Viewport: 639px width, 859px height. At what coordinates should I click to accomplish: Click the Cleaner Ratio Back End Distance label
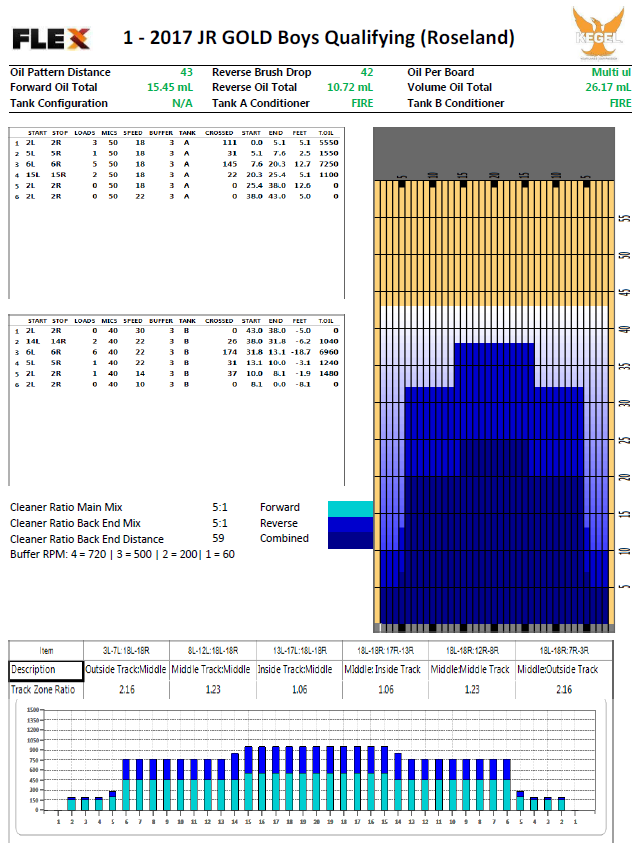(x=88, y=538)
